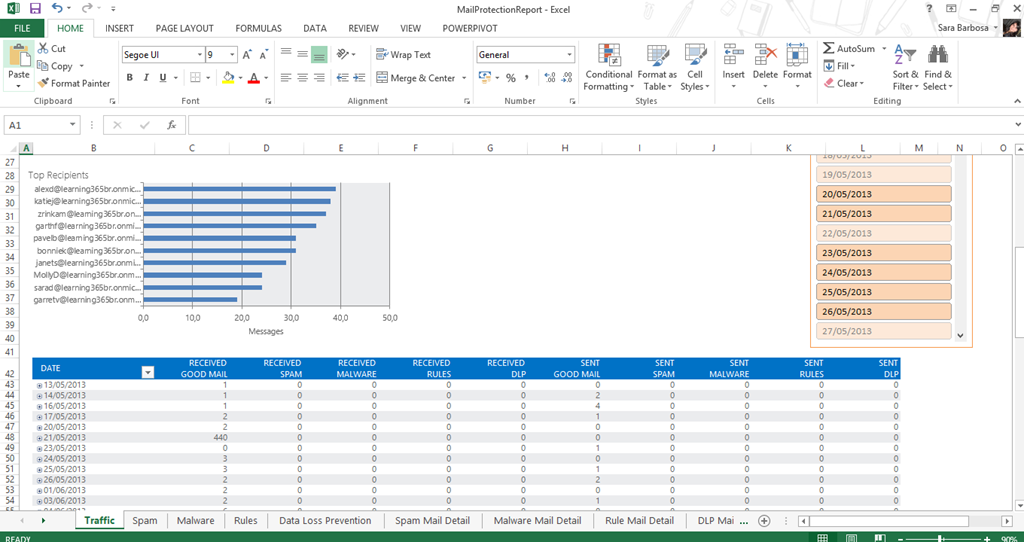Click the Delete cells icon
The width and height of the screenshot is (1024, 542).
point(765,56)
